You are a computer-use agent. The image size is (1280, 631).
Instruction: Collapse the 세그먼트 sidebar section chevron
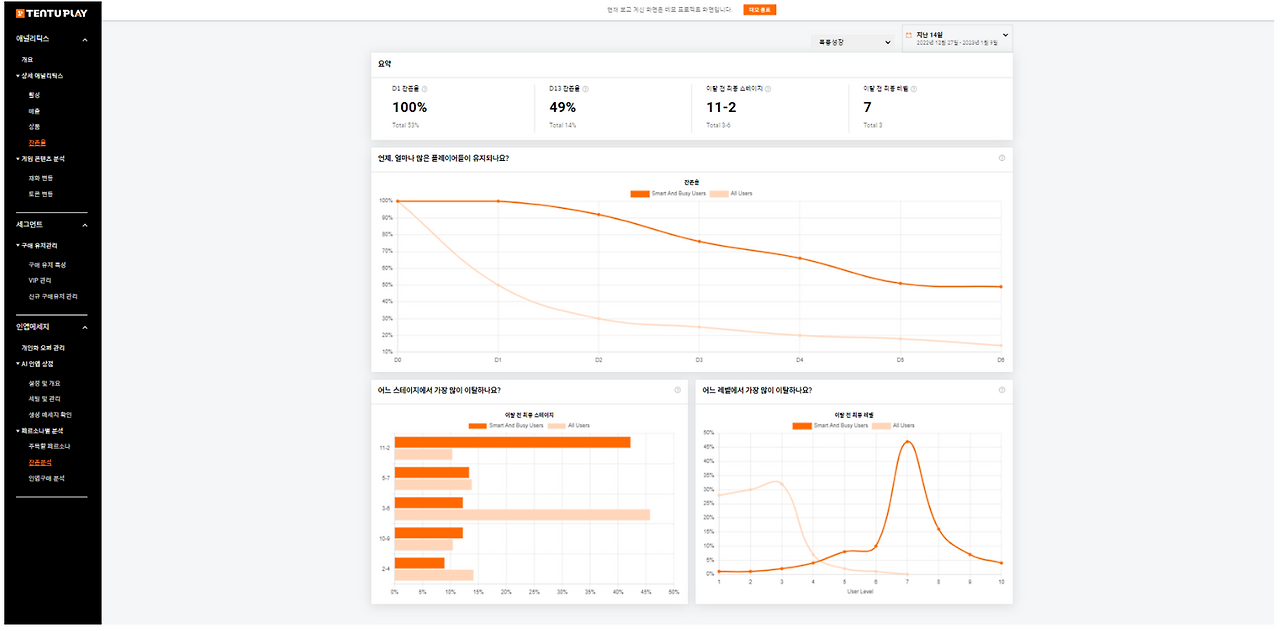tap(85, 225)
